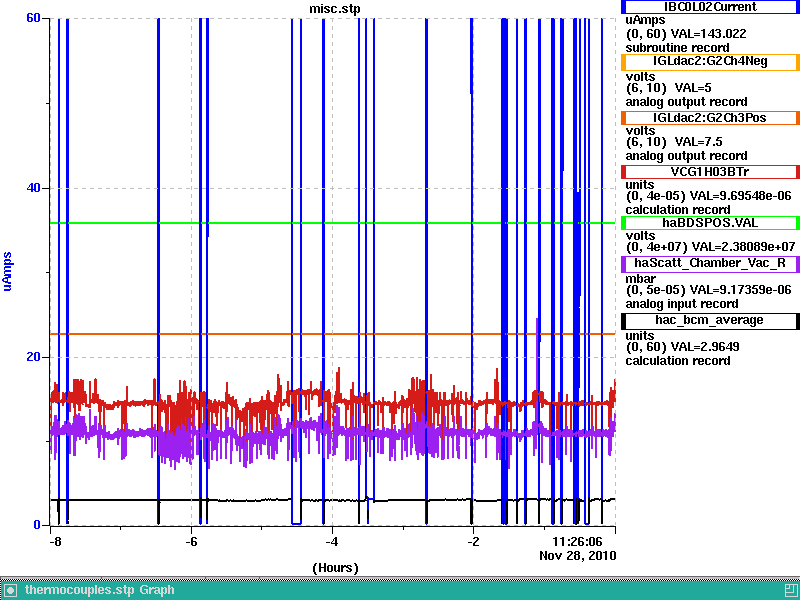Click the mbar units label
Viewport: 800px width, 600px height.
(x=640, y=279)
